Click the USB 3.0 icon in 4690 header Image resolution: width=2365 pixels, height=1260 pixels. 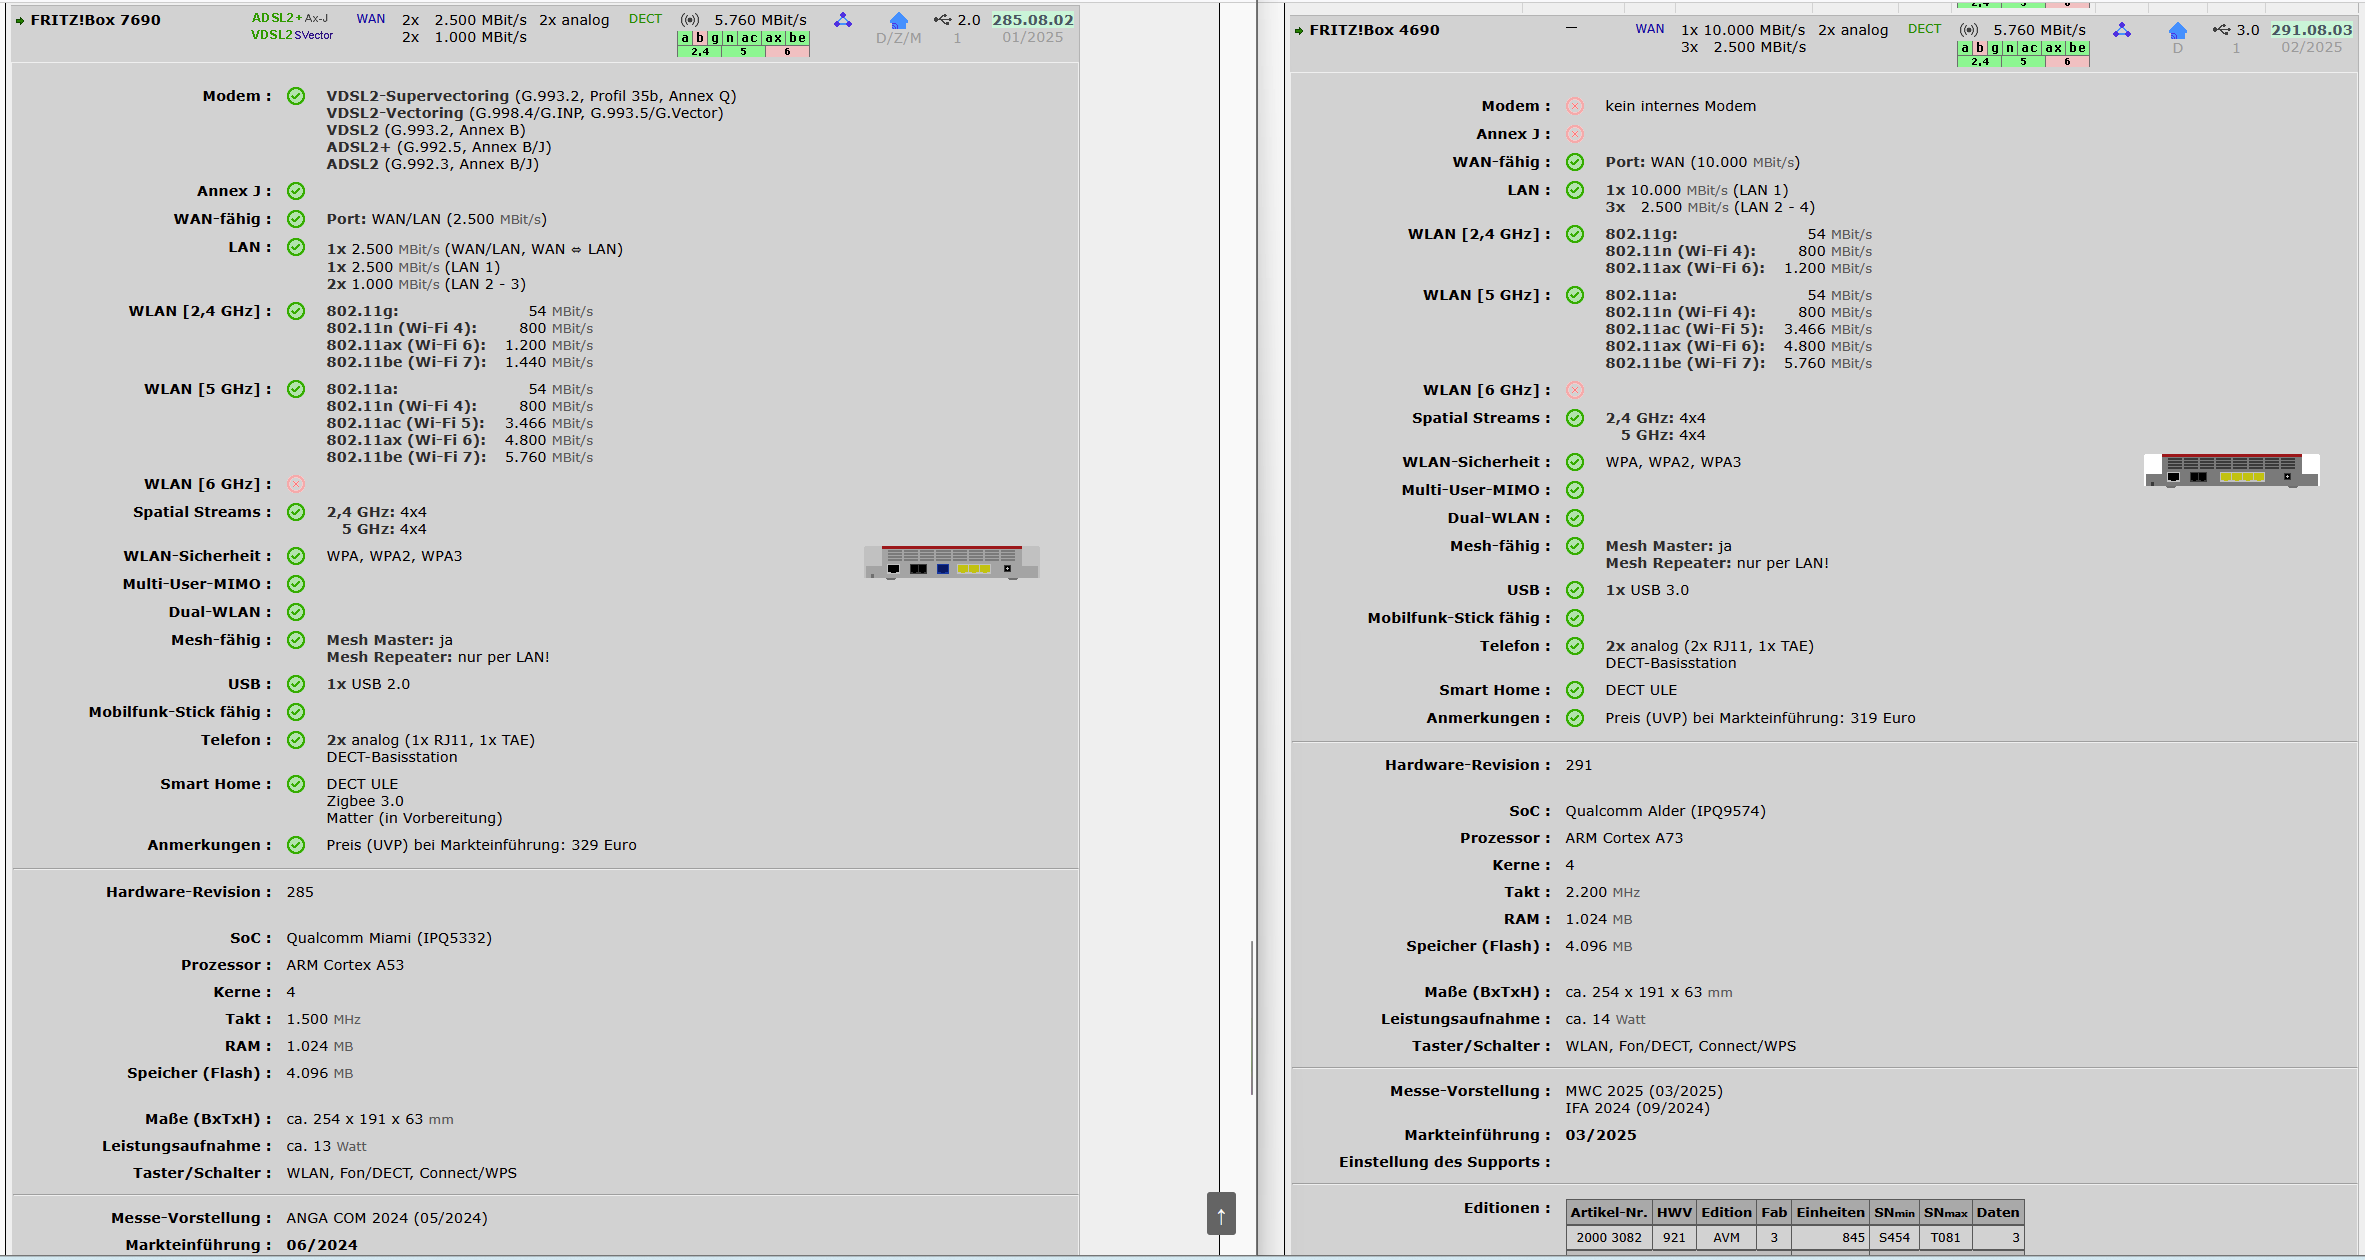pos(2221,30)
